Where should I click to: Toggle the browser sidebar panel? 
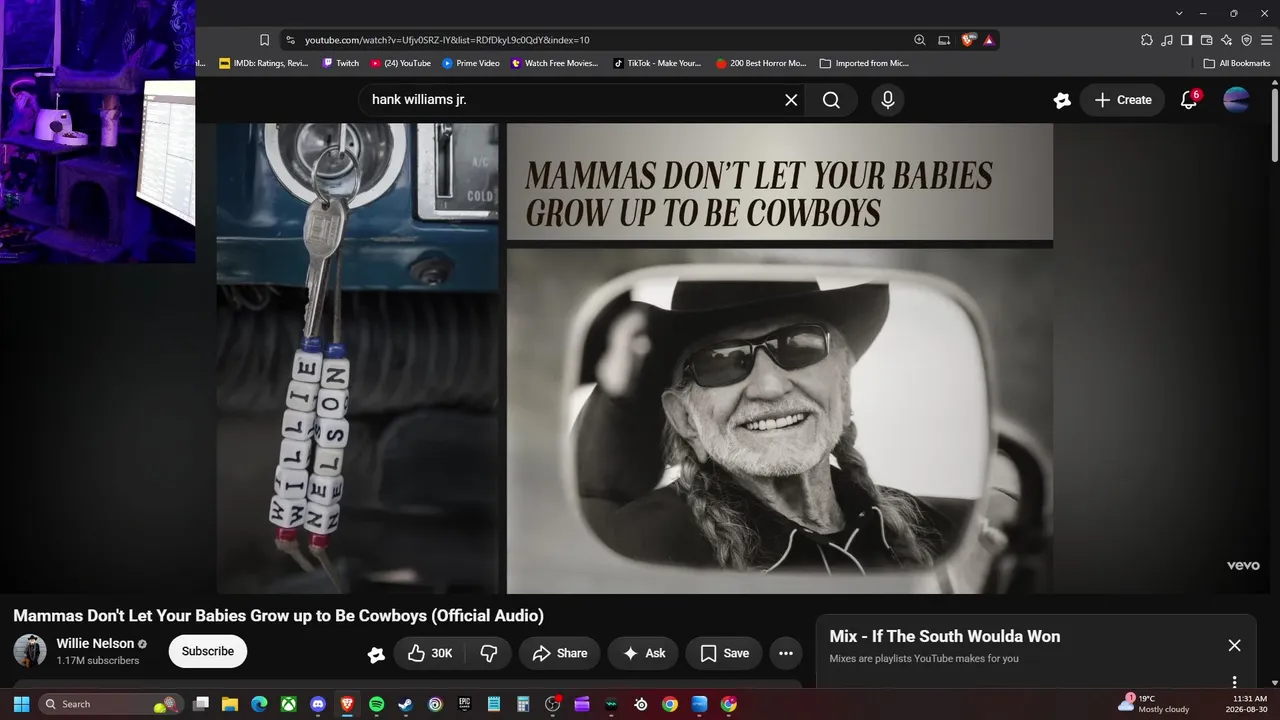click(x=1186, y=40)
